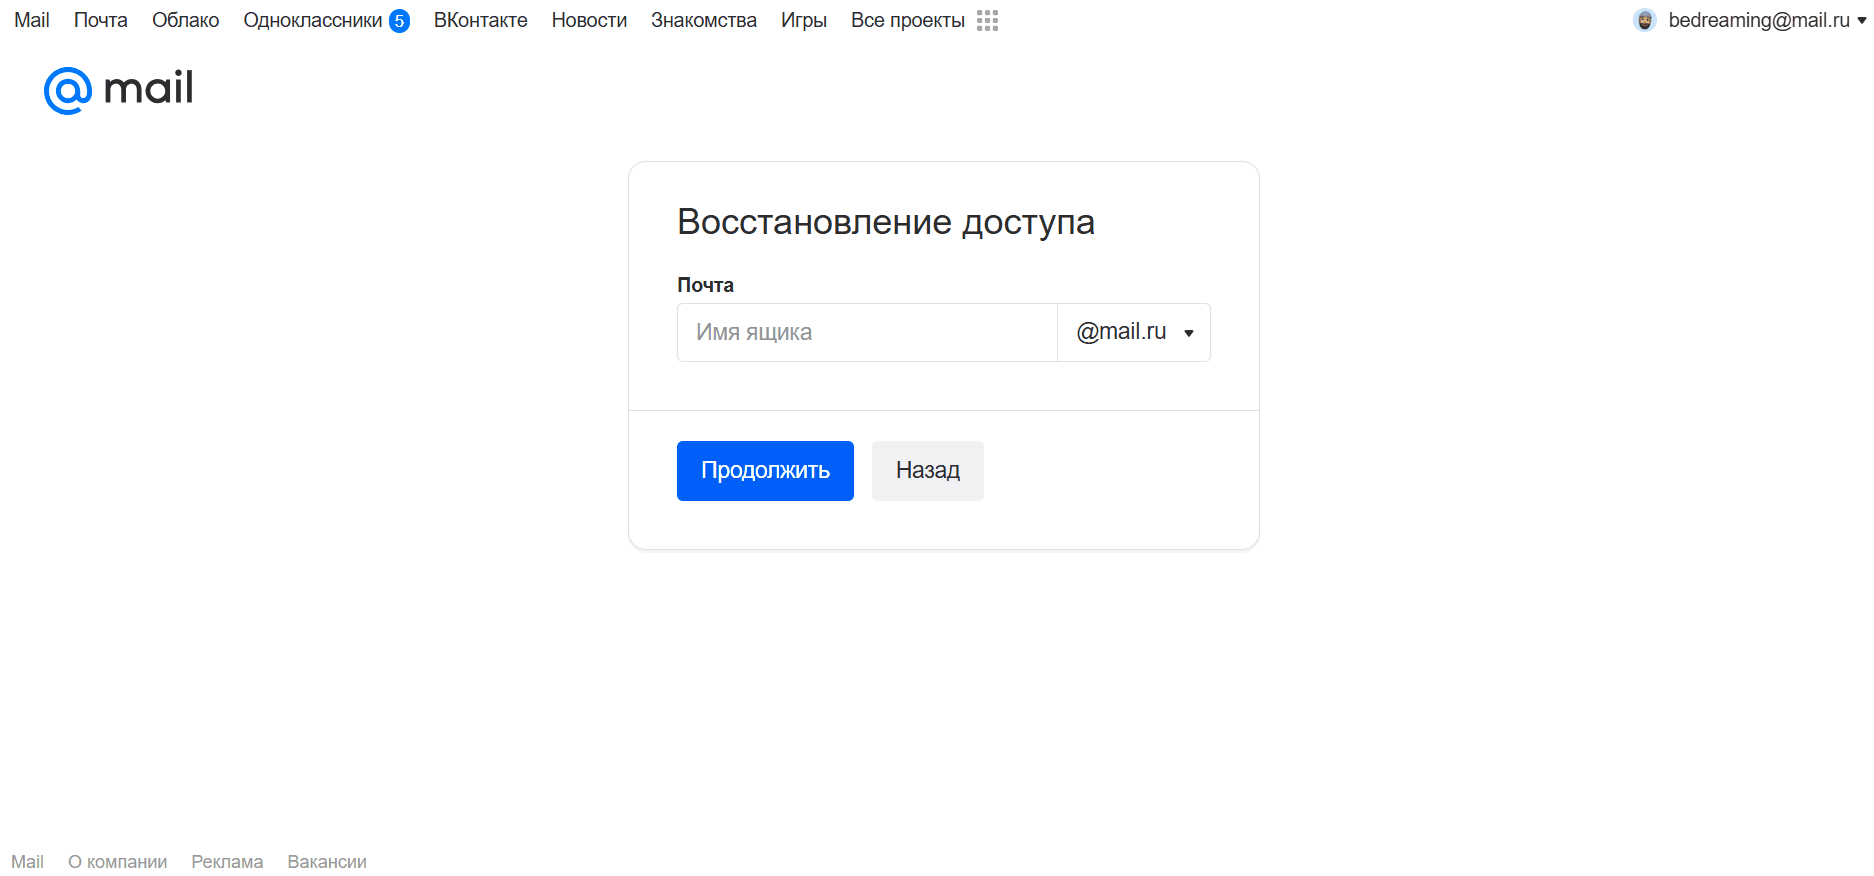The width and height of the screenshot is (1874, 876).
Task: Go to Почта in the top bar
Action: coord(101,20)
